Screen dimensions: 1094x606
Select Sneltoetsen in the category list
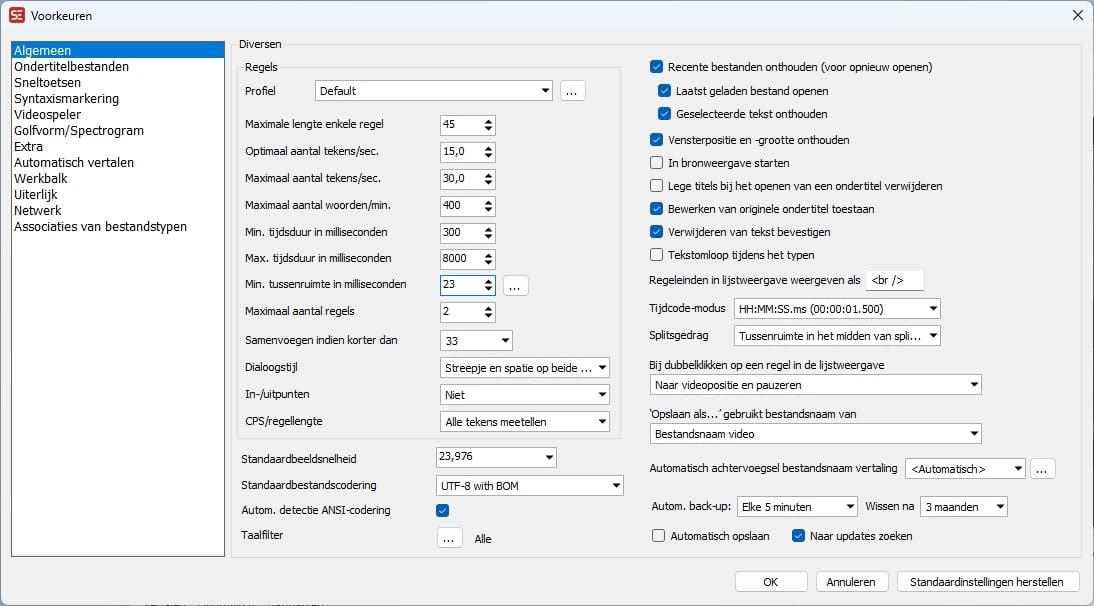coord(48,83)
